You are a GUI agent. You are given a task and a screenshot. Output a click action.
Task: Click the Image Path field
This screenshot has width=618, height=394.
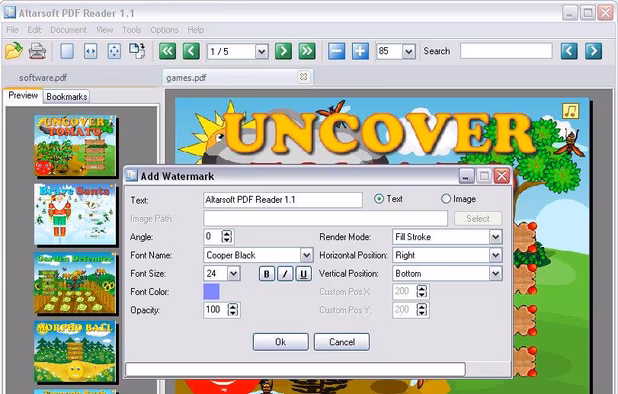click(x=325, y=219)
